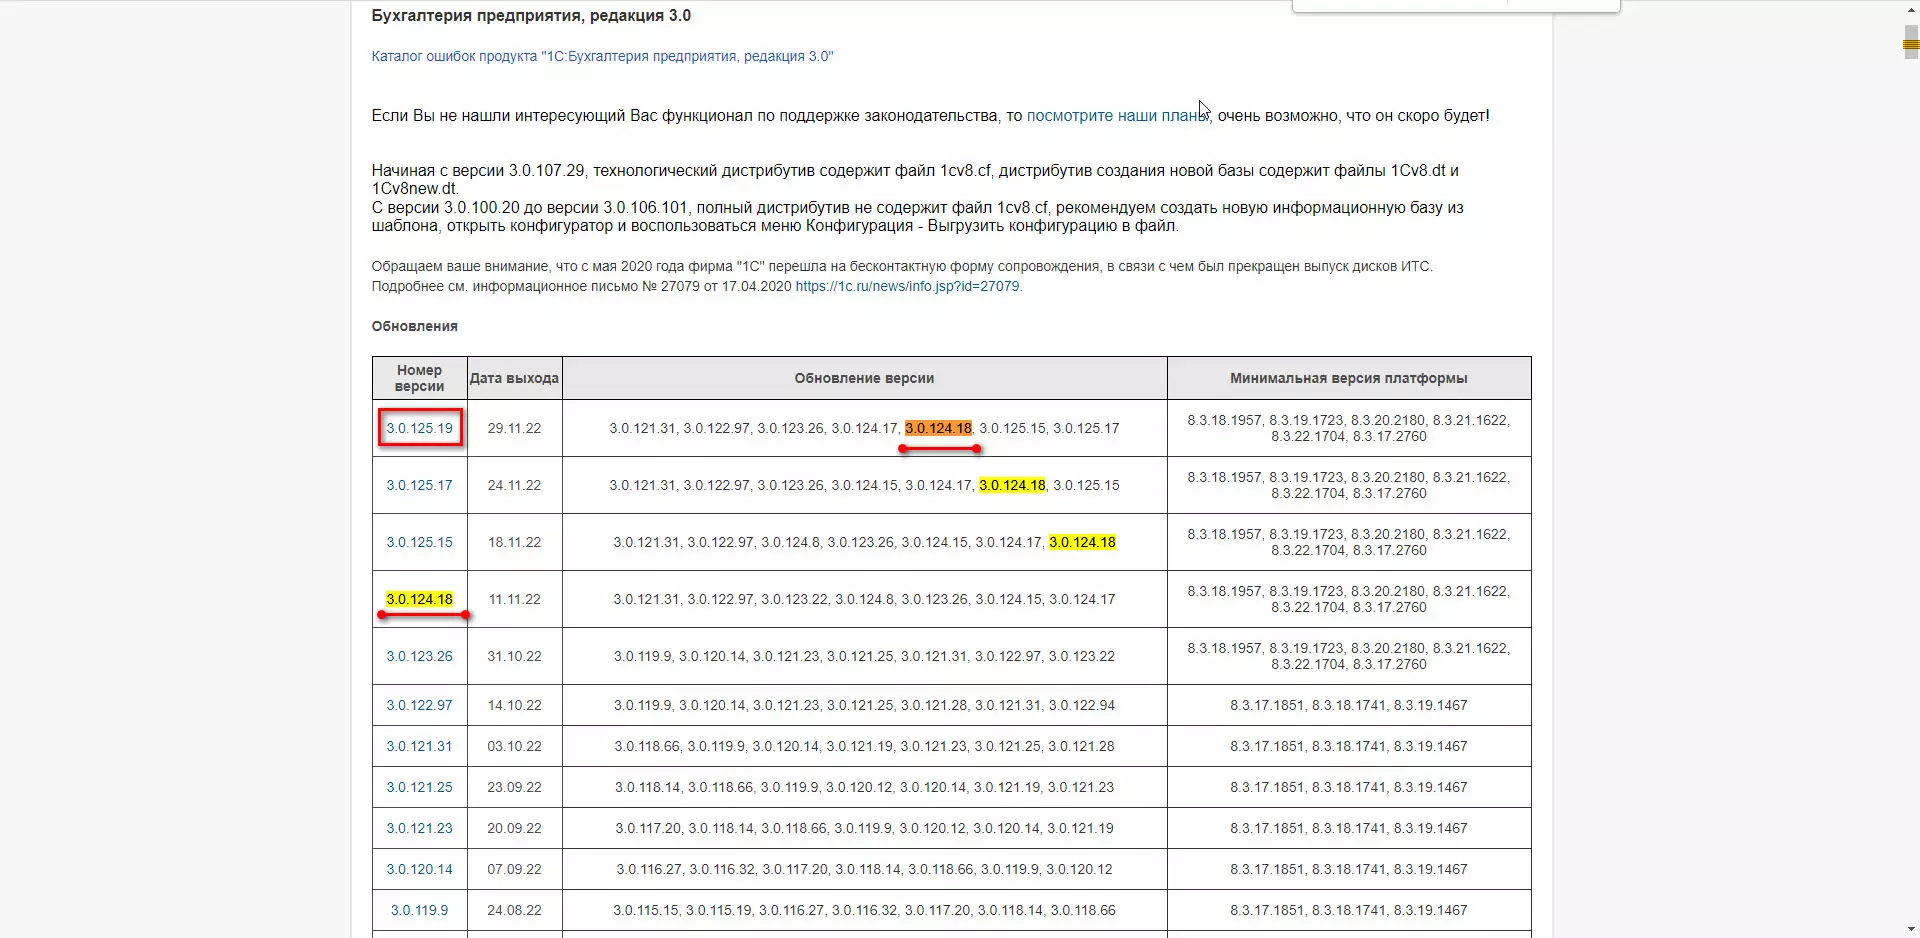
Task: Open highlighted version 3.0.124.18 in Номер версии column
Action: point(419,599)
